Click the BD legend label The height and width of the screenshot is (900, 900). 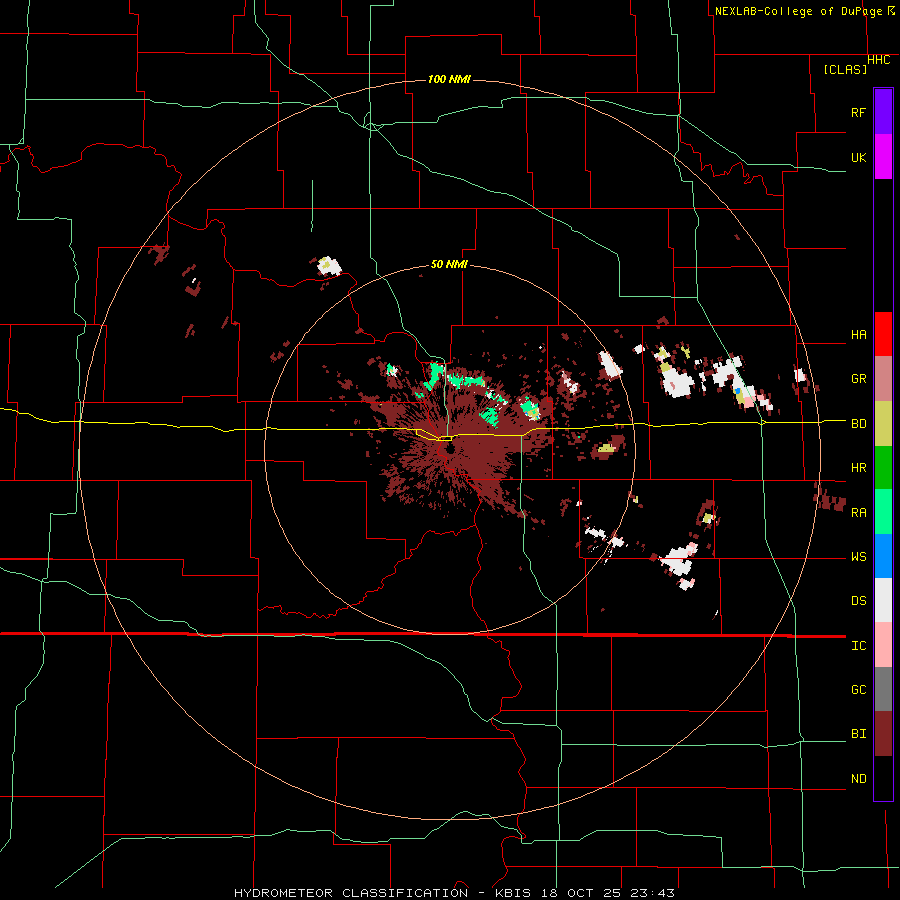point(858,424)
